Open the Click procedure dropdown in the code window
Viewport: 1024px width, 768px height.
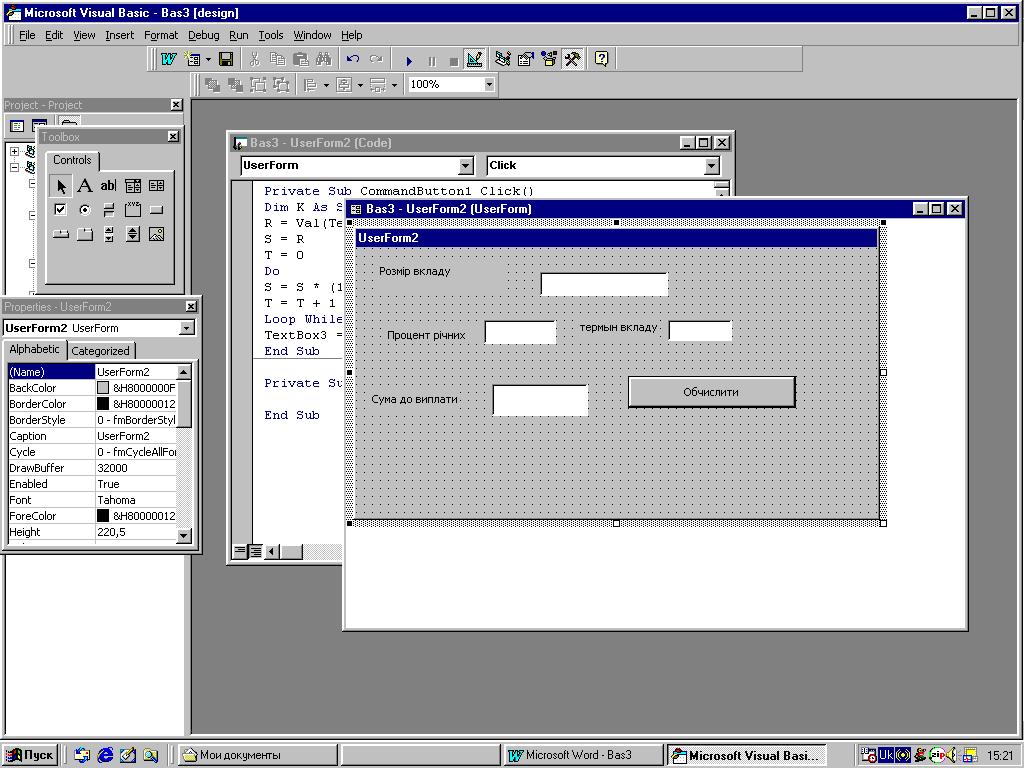coord(712,166)
